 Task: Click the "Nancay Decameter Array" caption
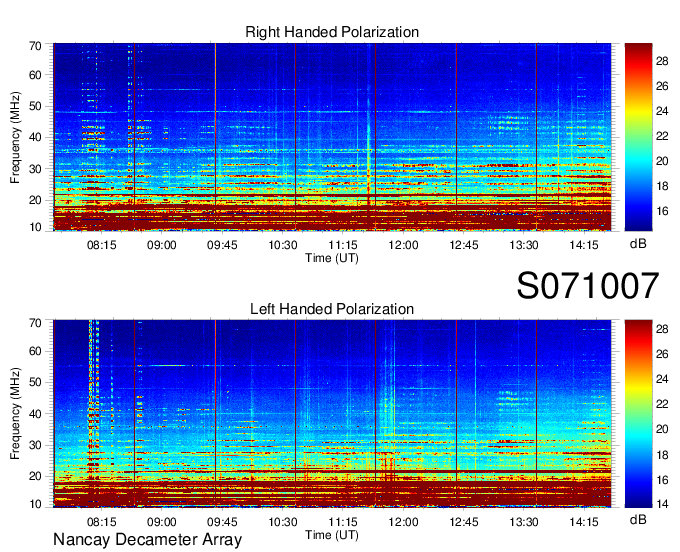tap(147, 540)
